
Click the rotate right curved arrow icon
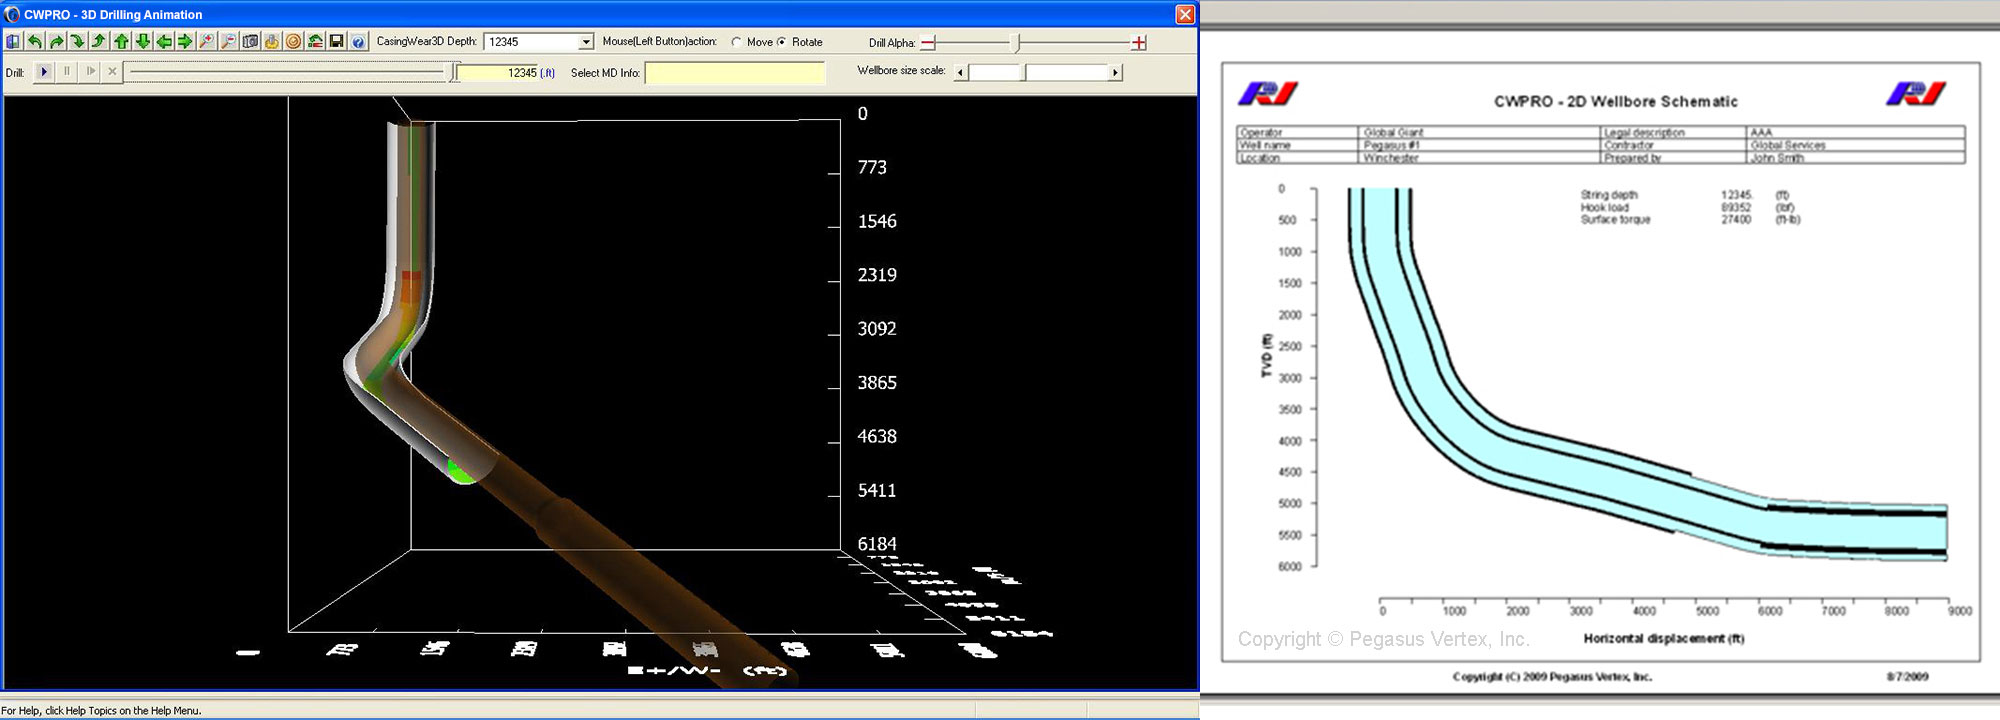(x=56, y=41)
